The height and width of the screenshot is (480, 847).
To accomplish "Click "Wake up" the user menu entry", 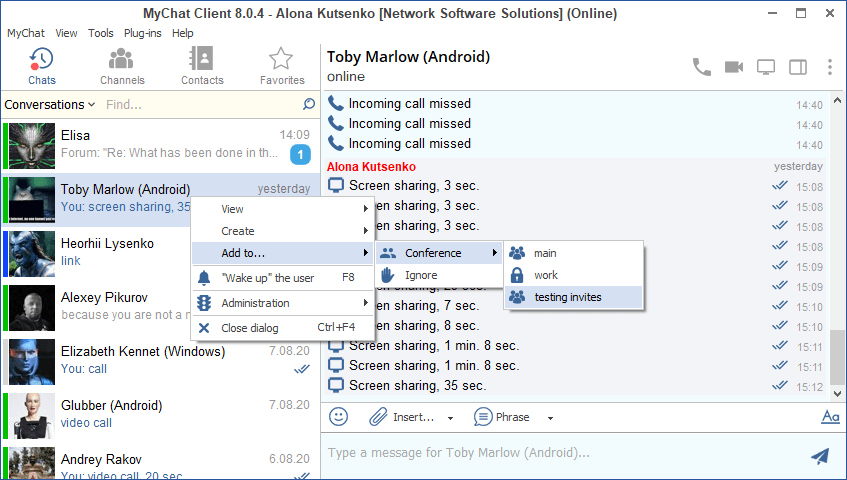I will pos(267,278).
